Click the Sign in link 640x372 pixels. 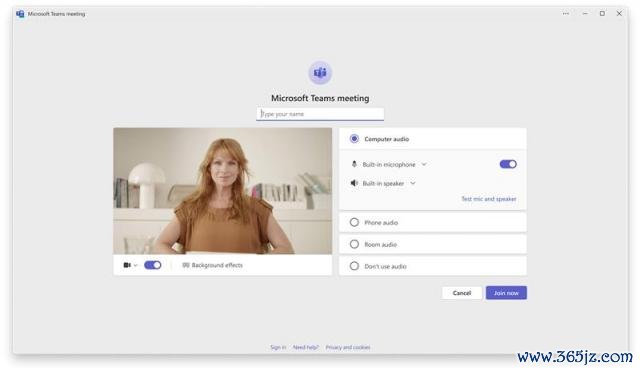click(x=278, y=347)
